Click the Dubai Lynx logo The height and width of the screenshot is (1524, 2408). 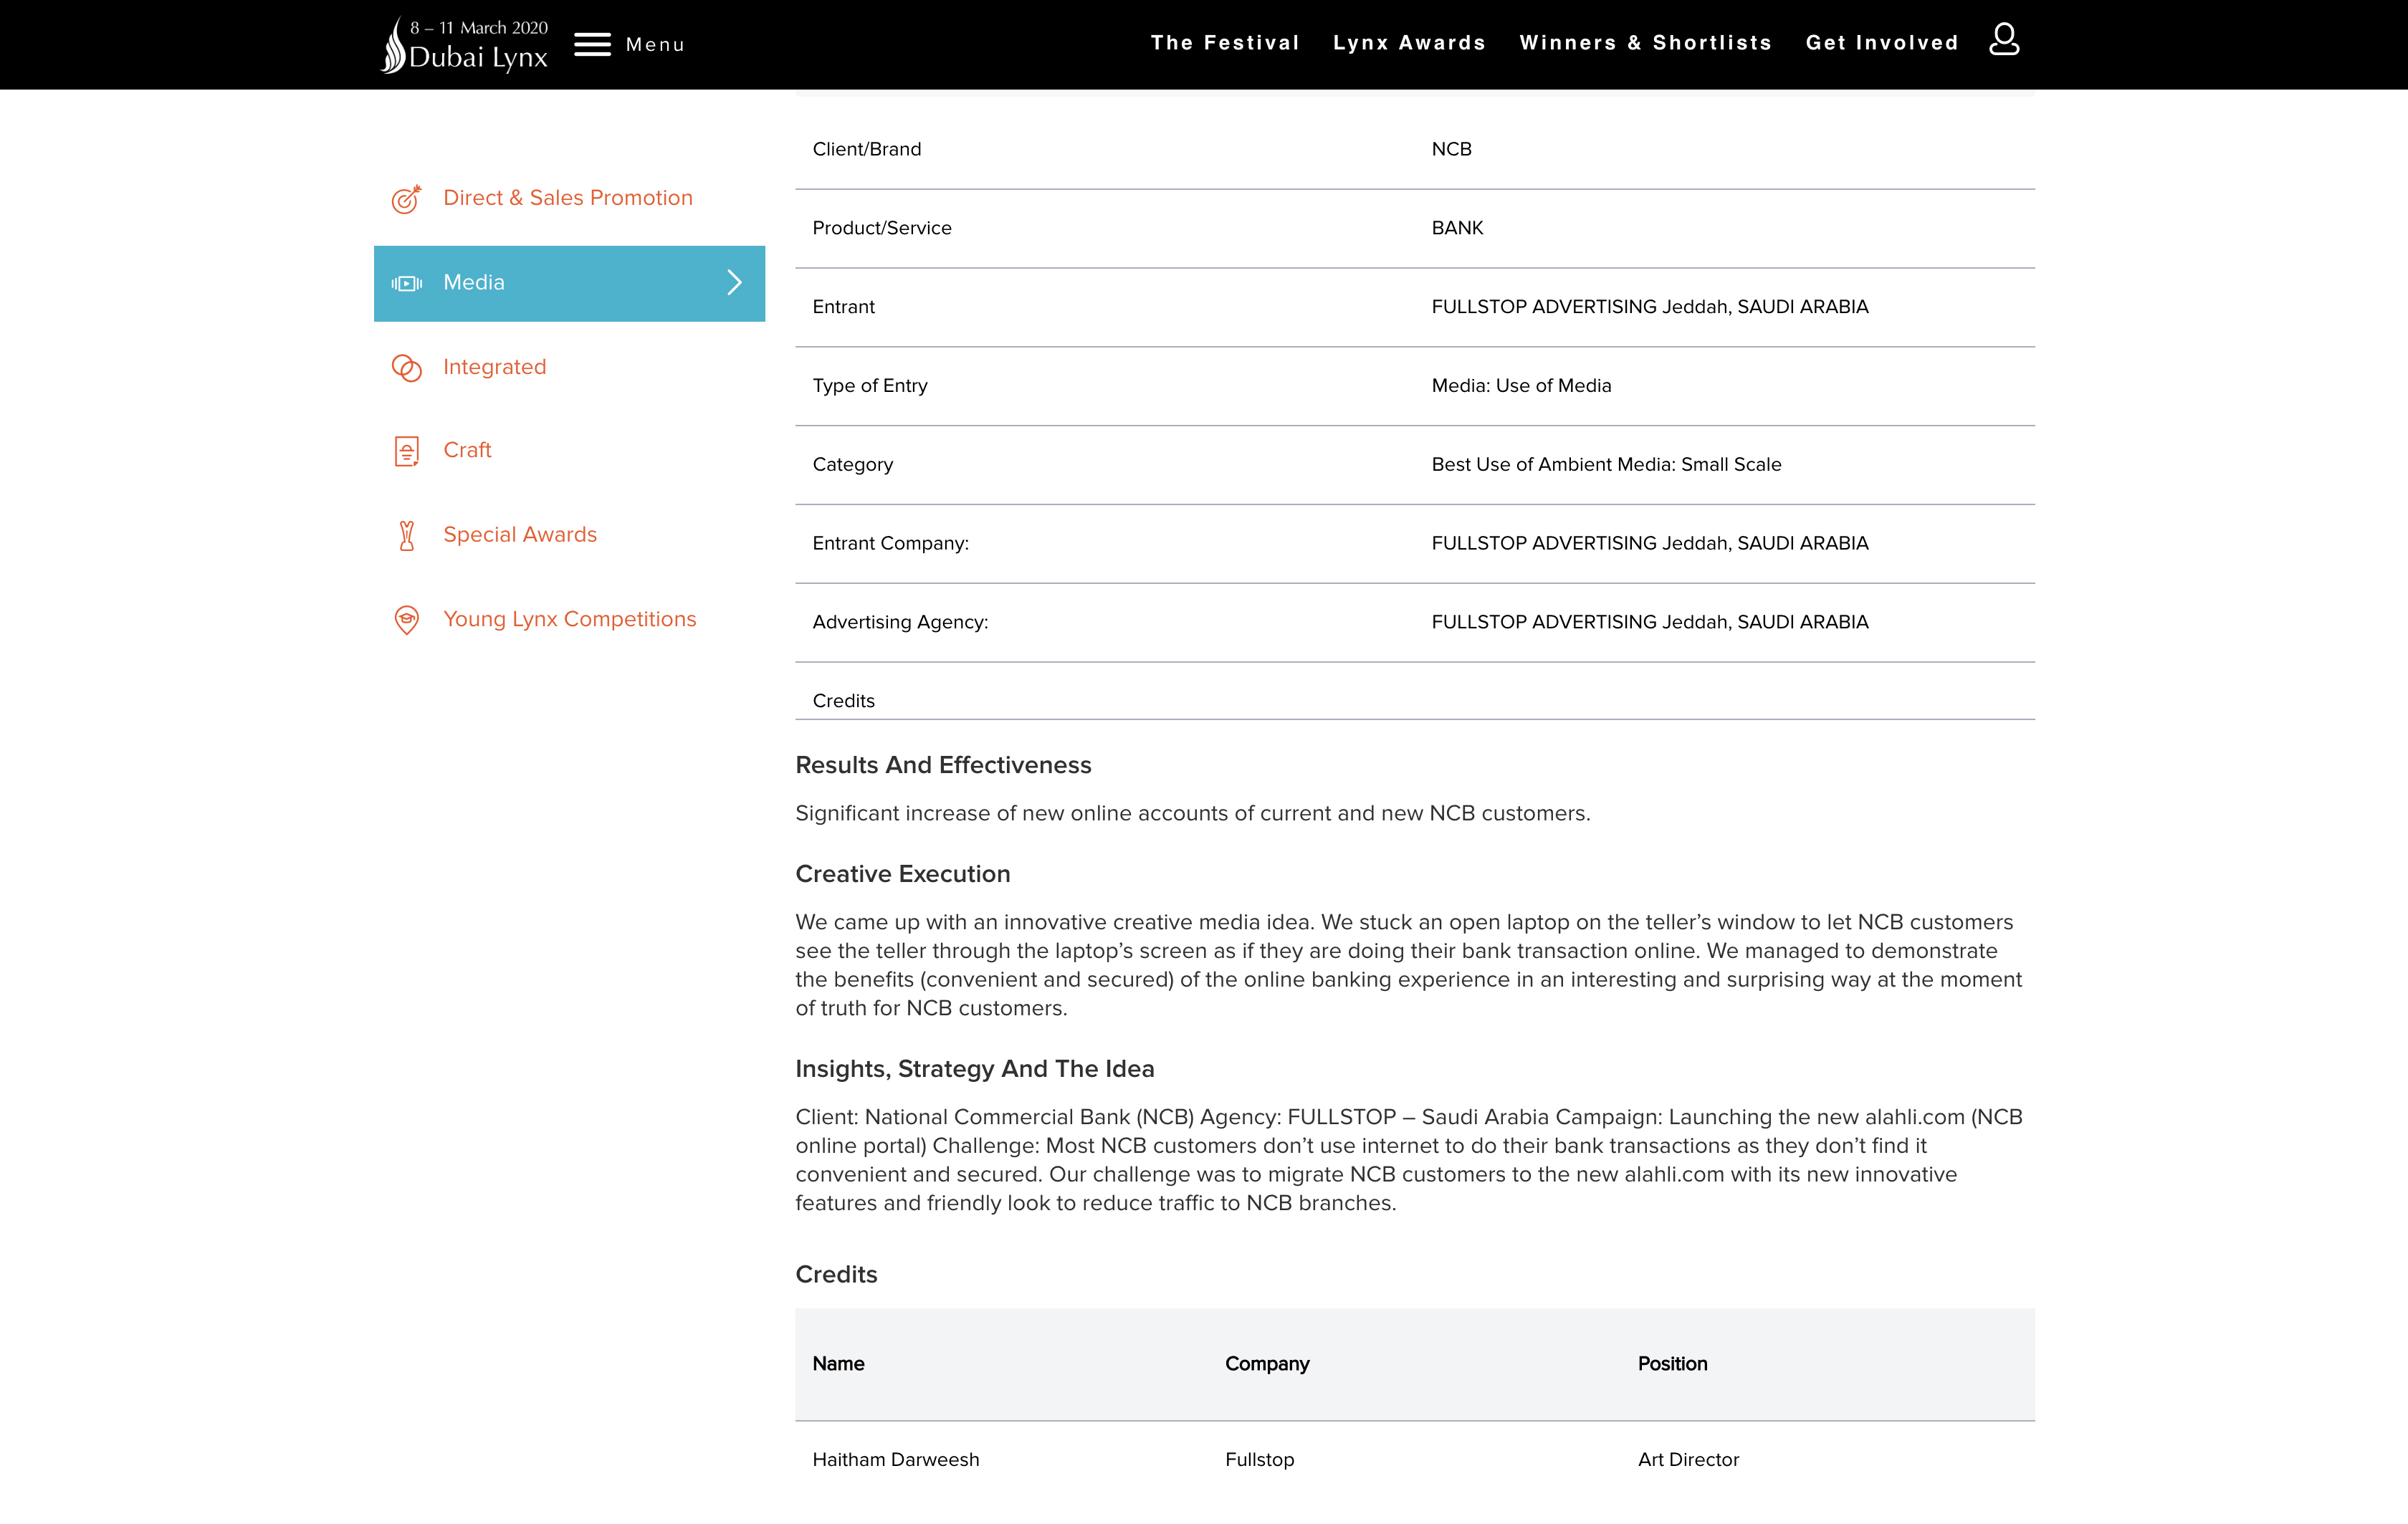465,46
